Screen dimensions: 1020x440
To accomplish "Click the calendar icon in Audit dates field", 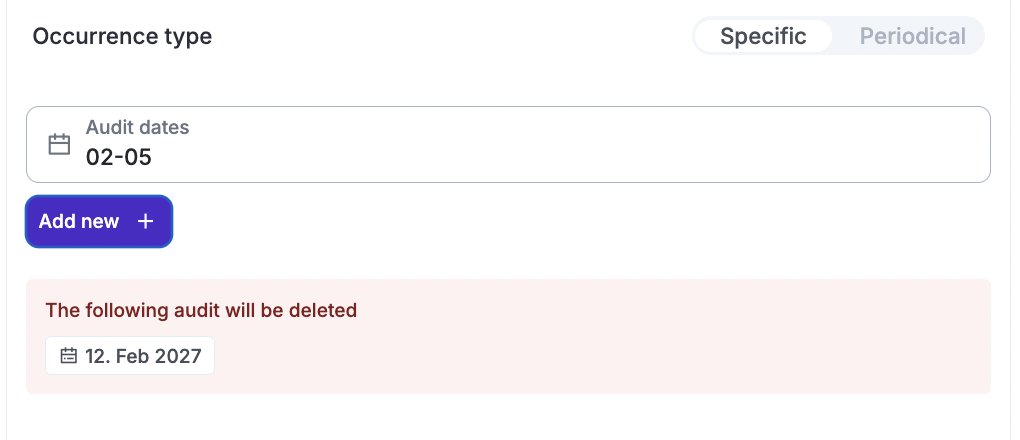I will click(x=60, y=145).
